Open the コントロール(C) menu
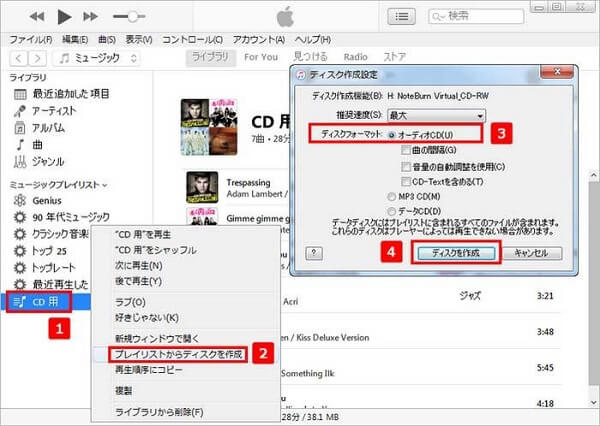 pos(192,39)
